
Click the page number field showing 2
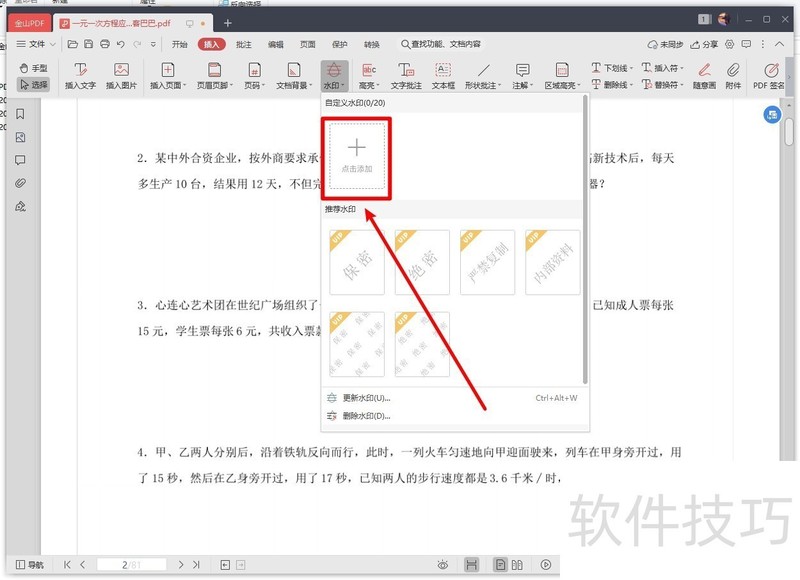(x=132, y=565)
